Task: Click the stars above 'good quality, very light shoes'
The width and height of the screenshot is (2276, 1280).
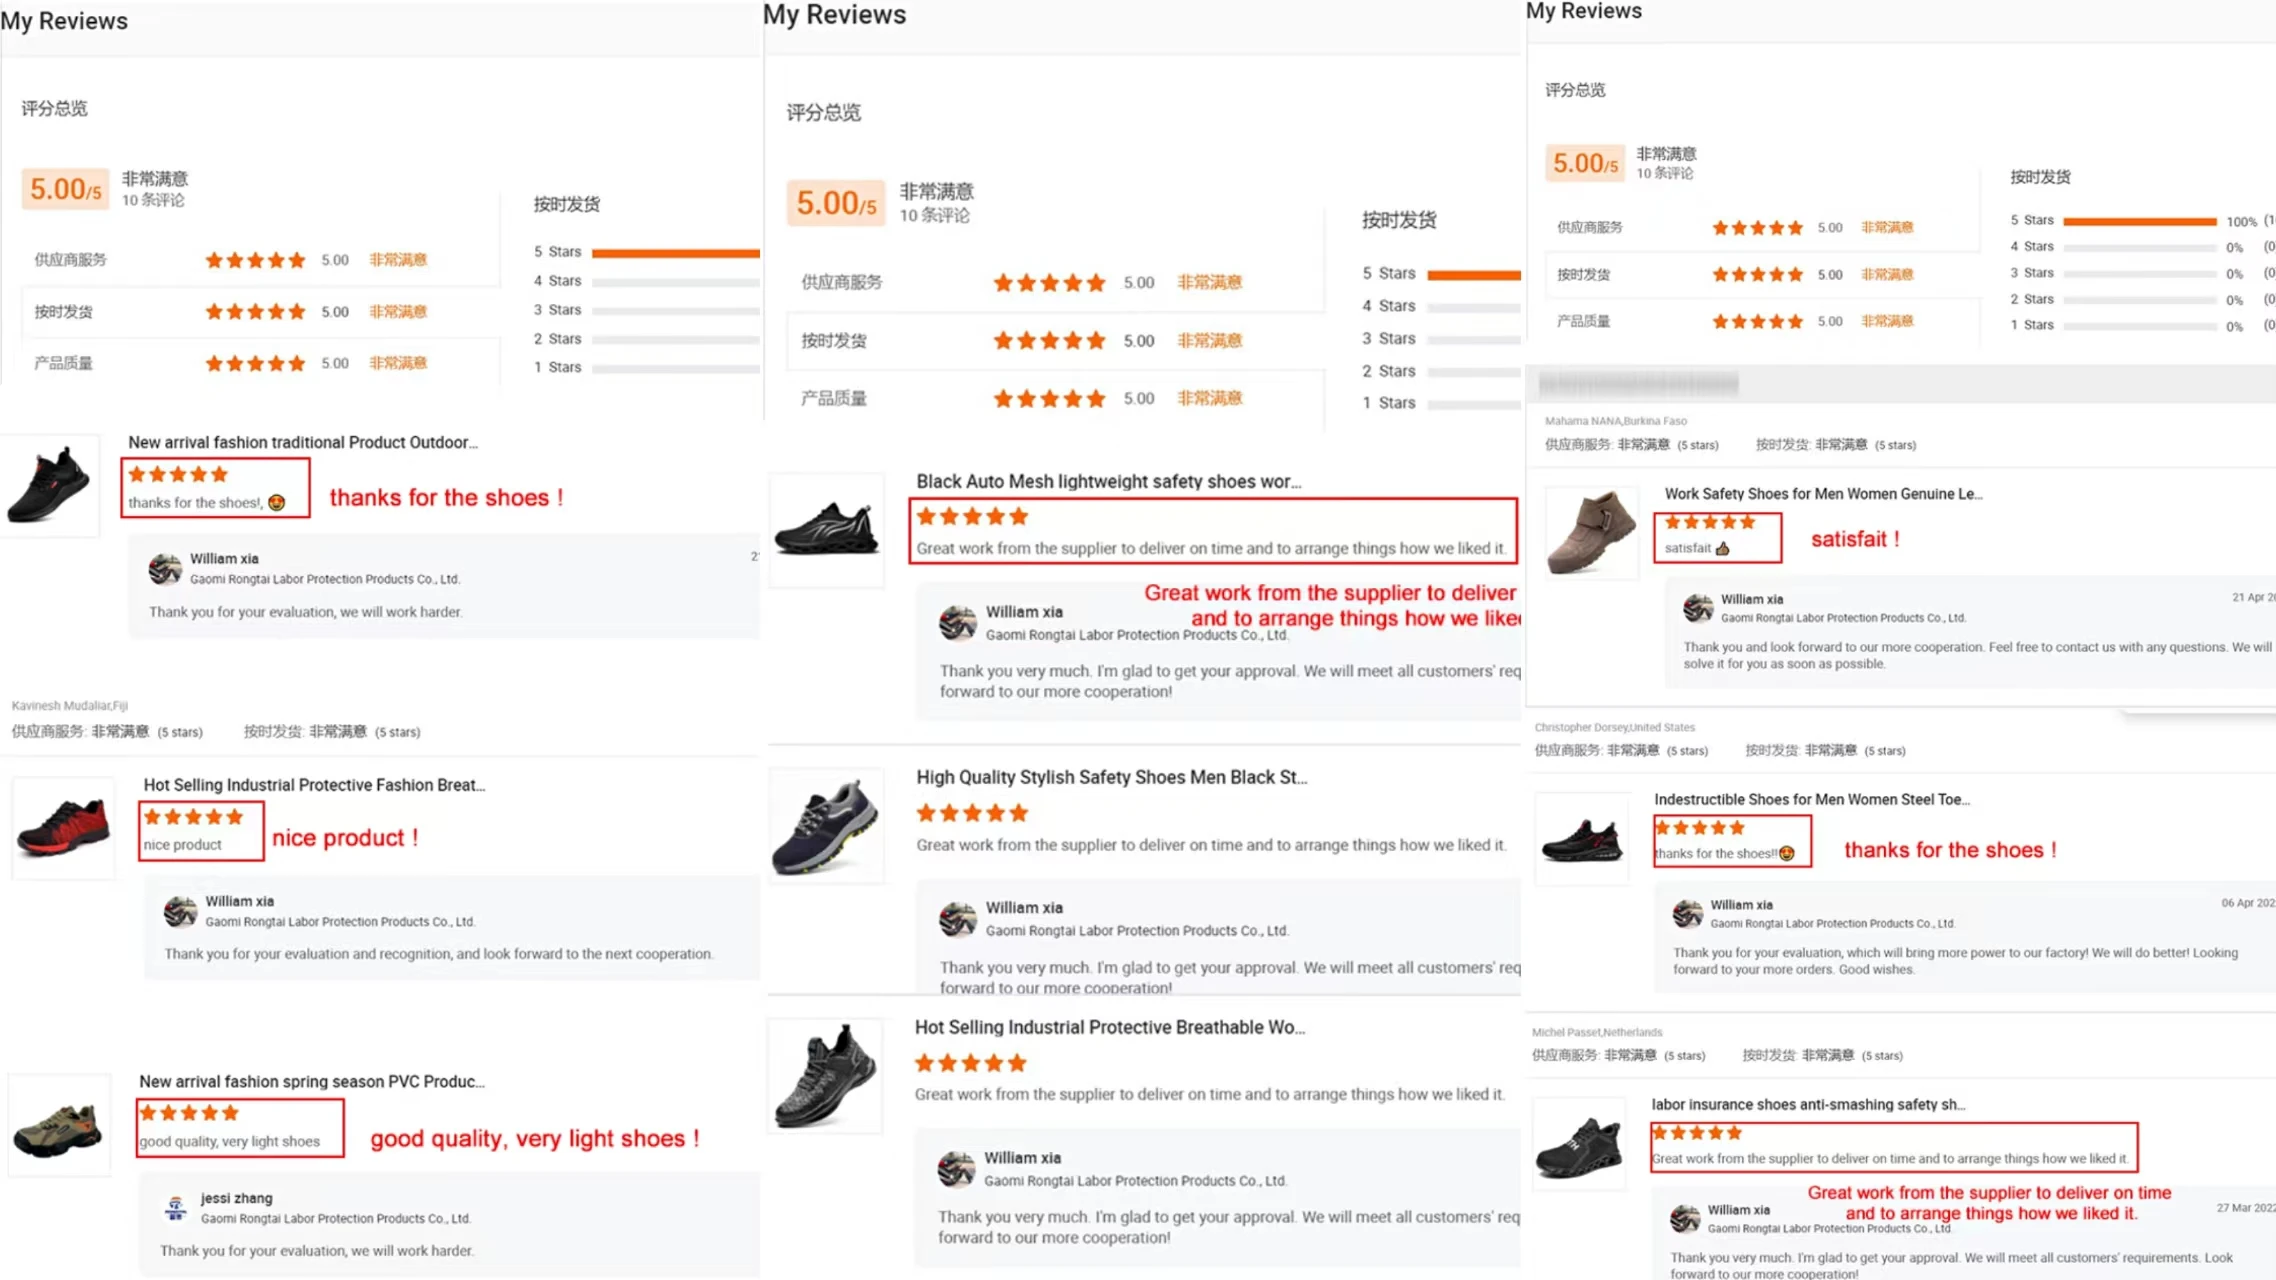Action: (189, 1113)
